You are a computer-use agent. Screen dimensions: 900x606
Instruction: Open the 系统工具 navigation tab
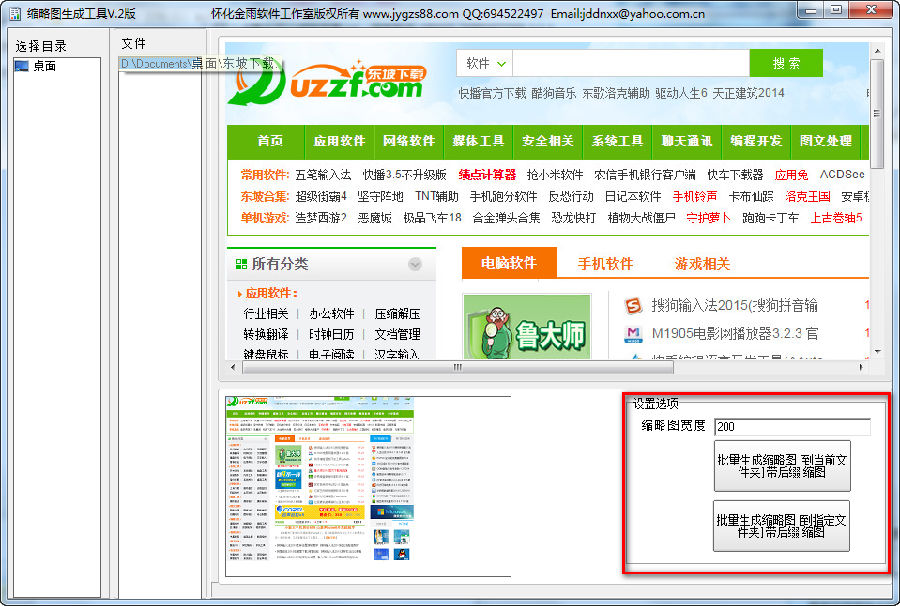coord(617,141)
